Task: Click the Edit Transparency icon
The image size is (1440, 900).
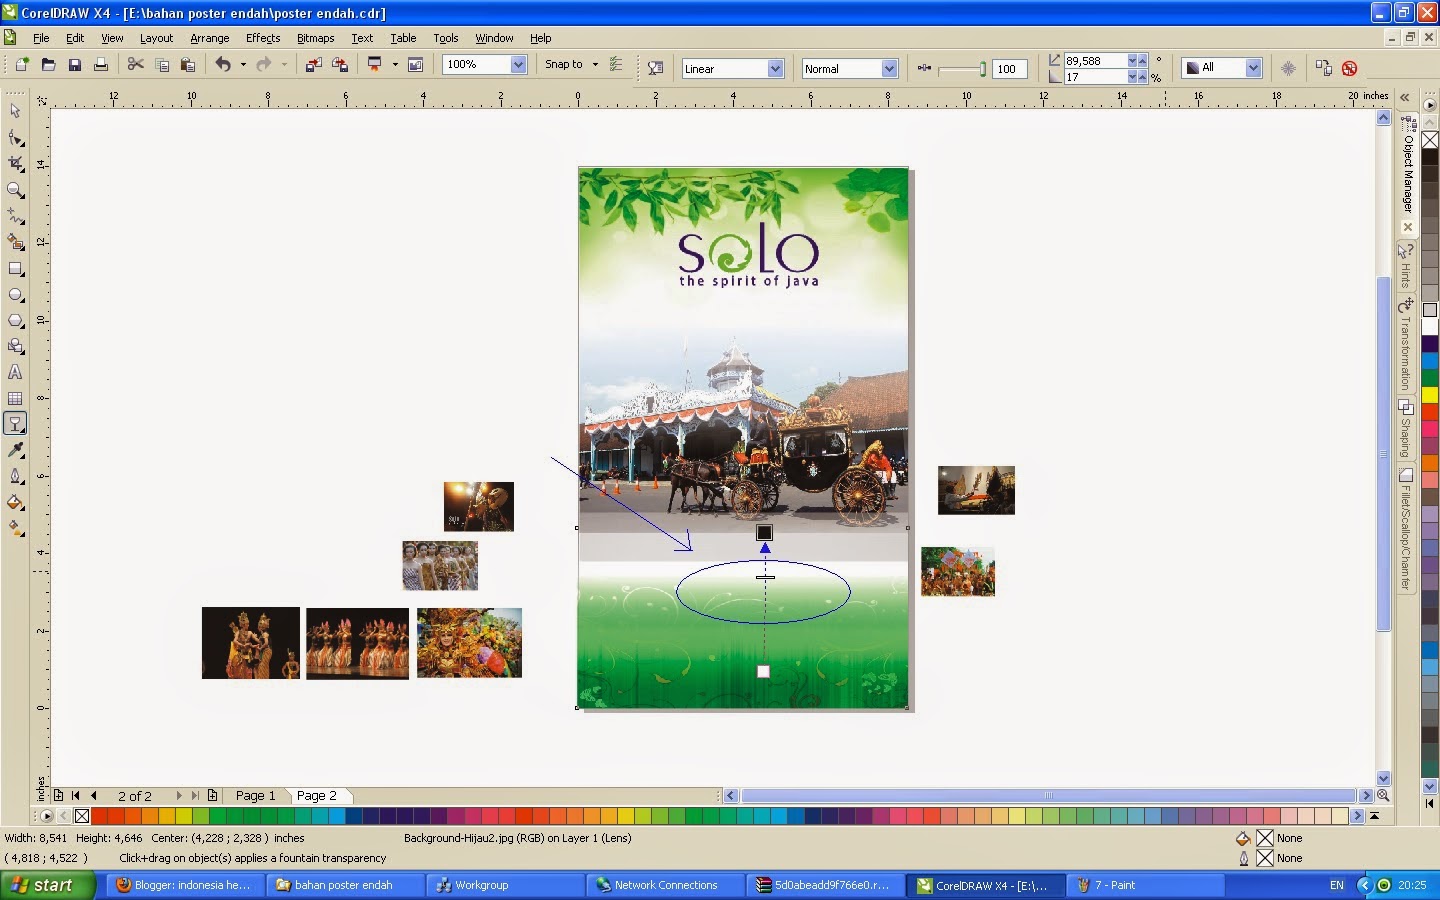Action: point(655,68)
